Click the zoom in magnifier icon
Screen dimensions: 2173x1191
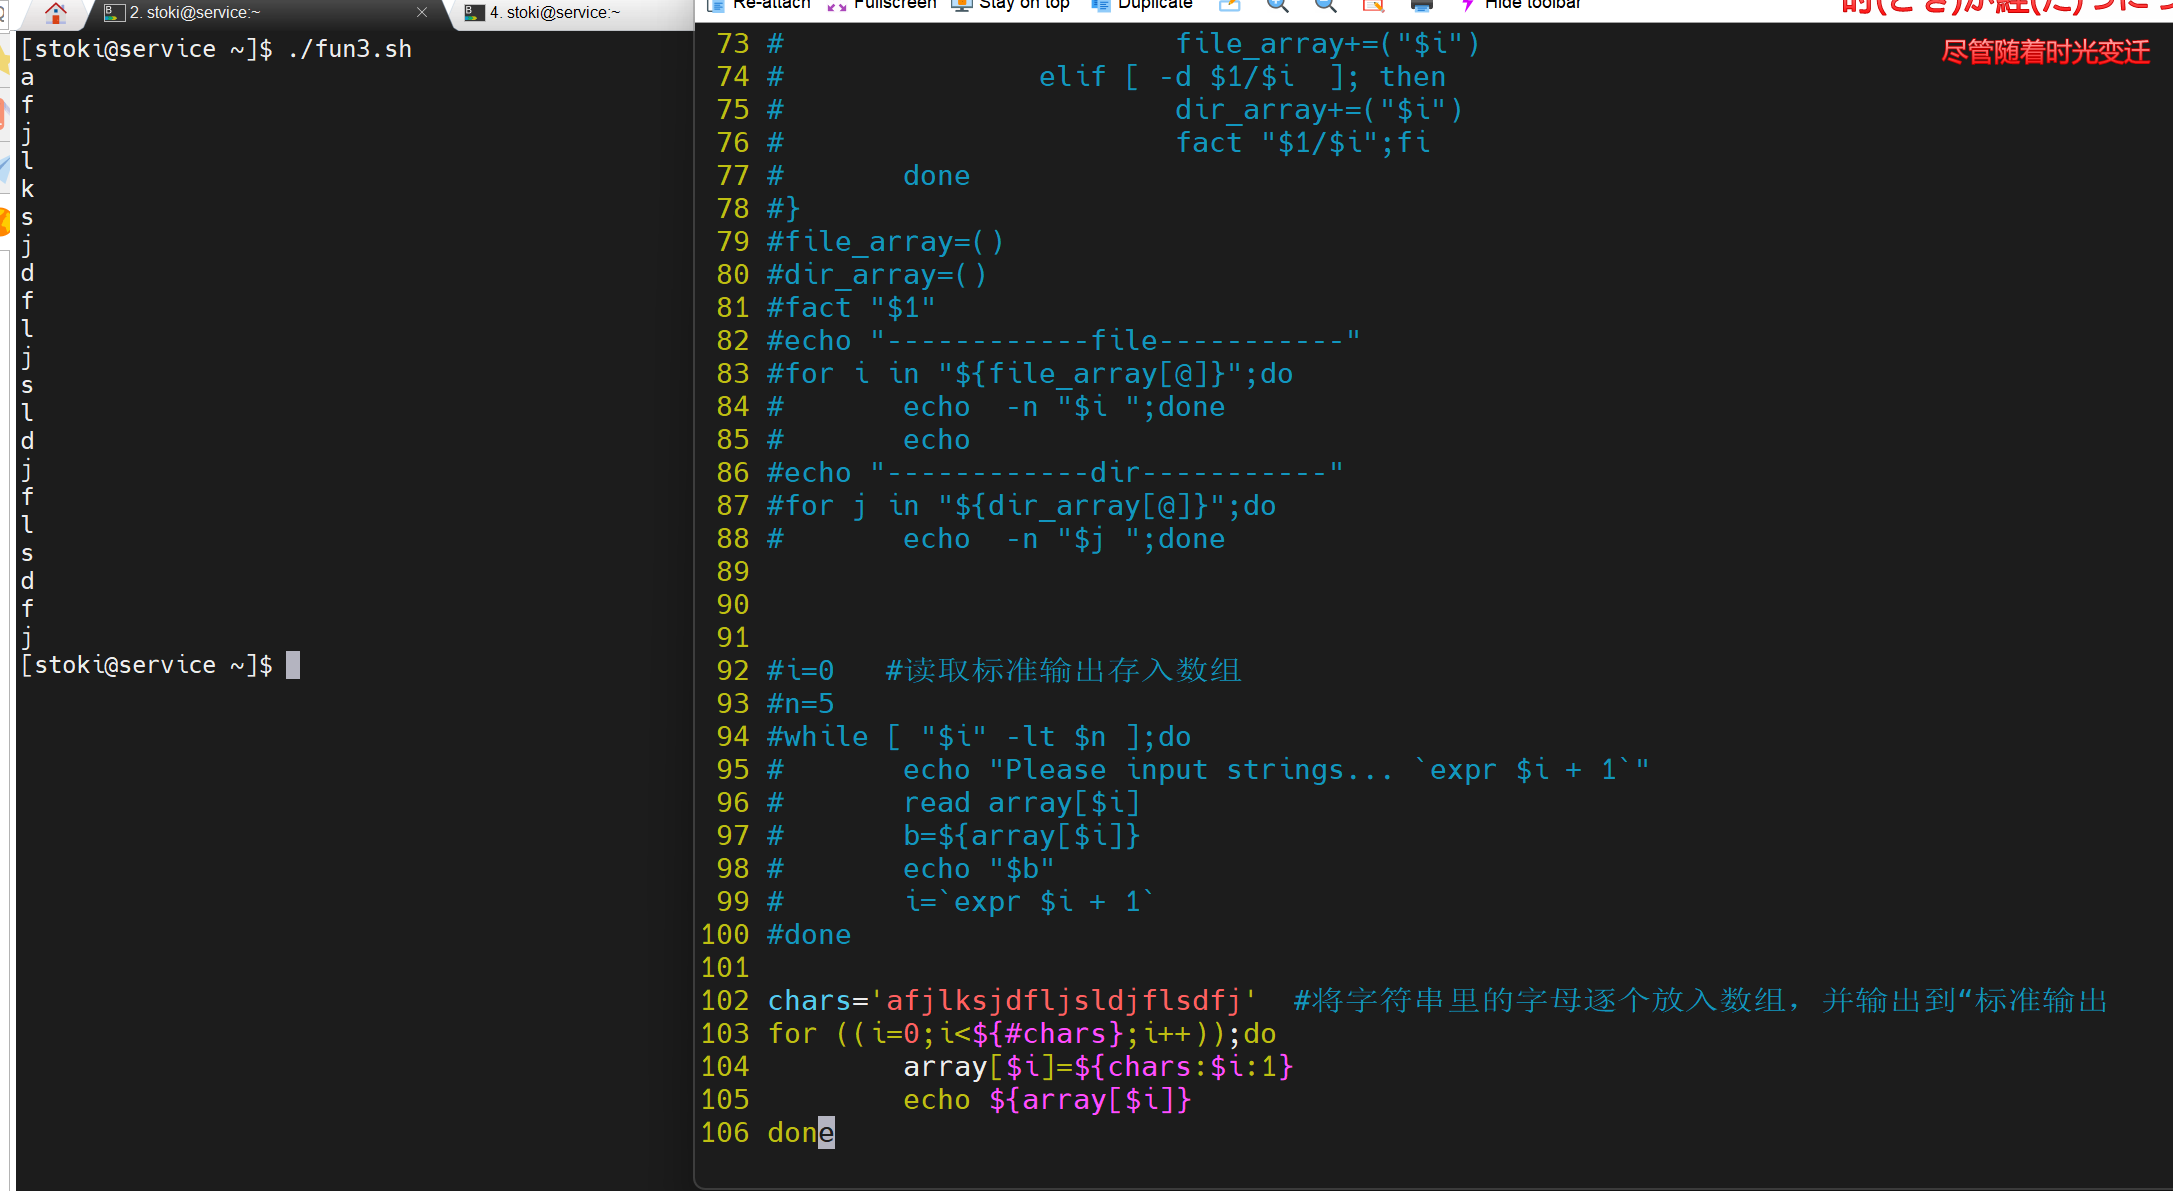(1278, 5)
